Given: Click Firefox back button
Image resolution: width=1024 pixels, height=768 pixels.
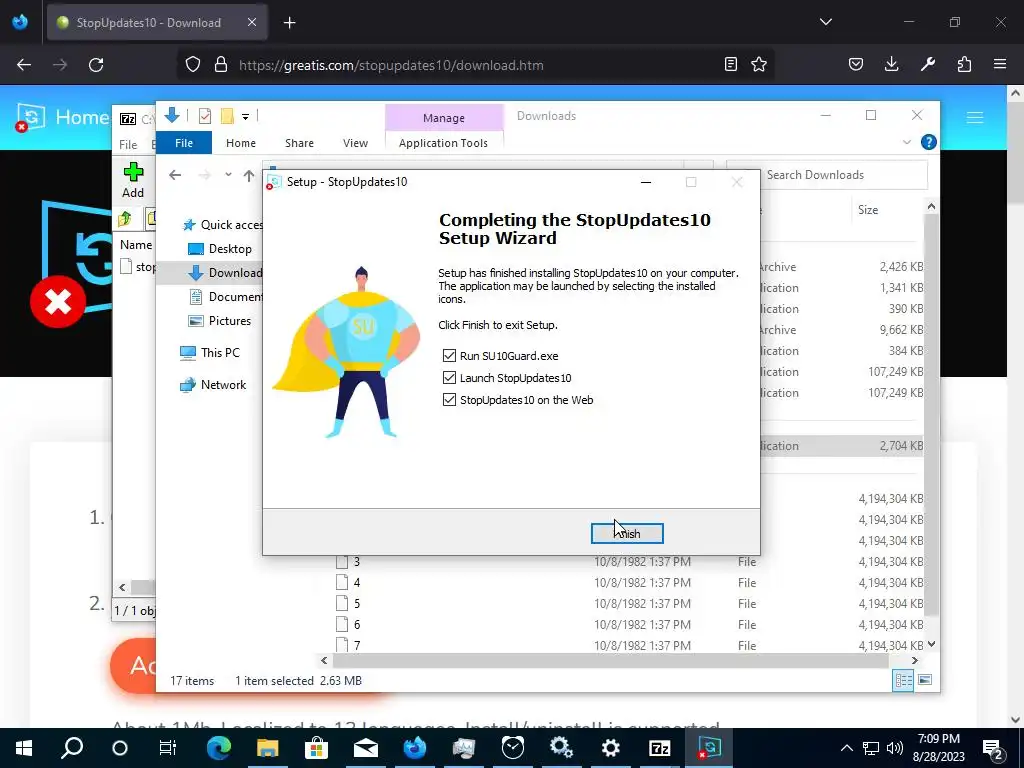Looking at the screenshot, I should point(24,65).
